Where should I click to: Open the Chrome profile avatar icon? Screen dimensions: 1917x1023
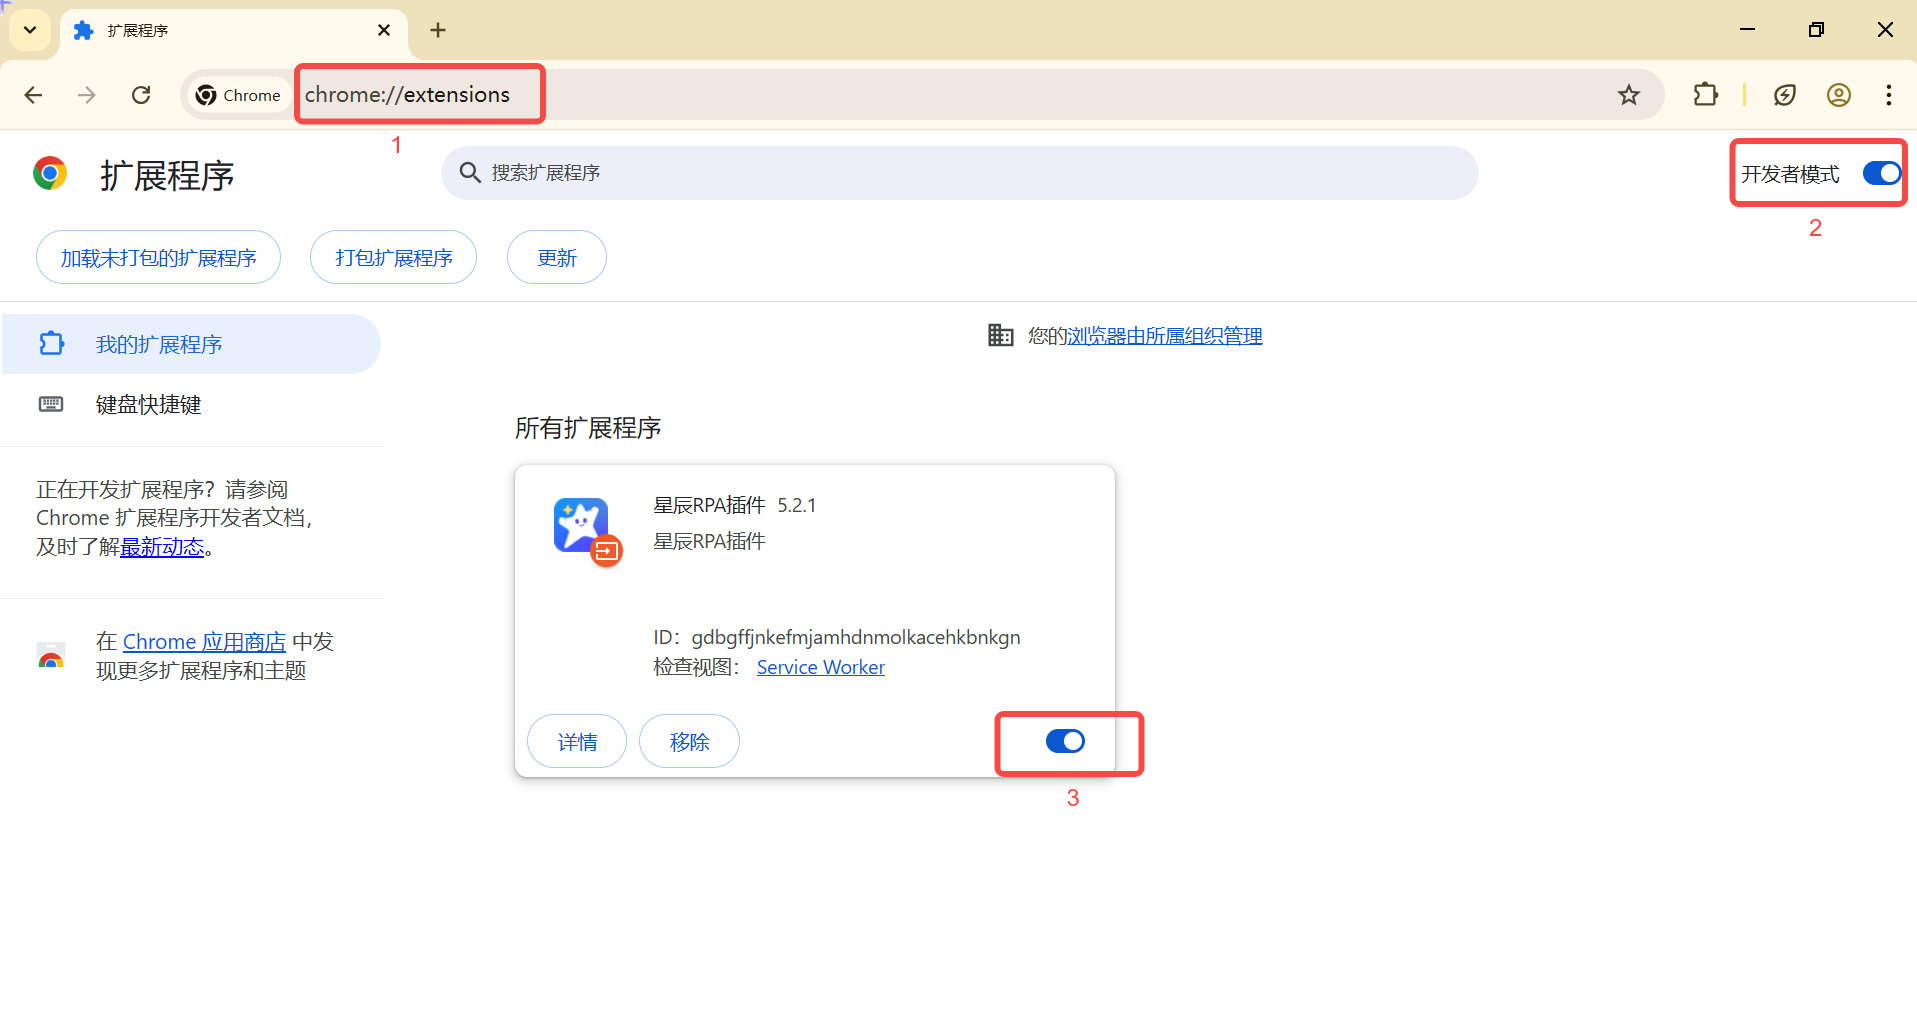click(1838, 95)
